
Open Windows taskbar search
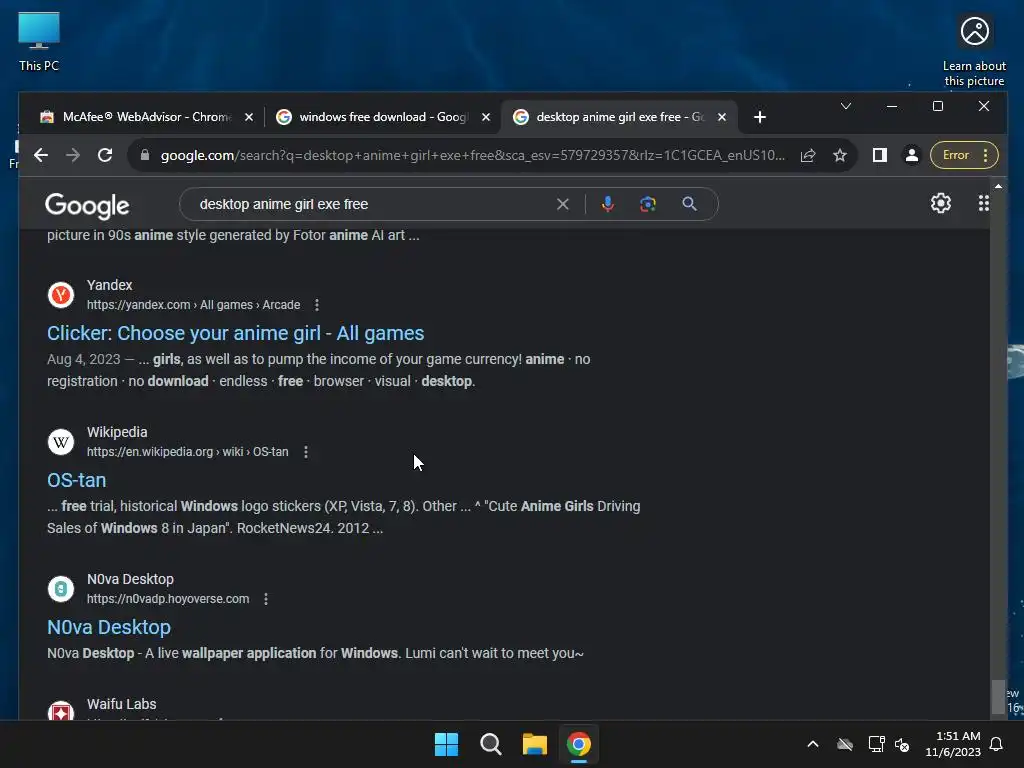(490, 744)
